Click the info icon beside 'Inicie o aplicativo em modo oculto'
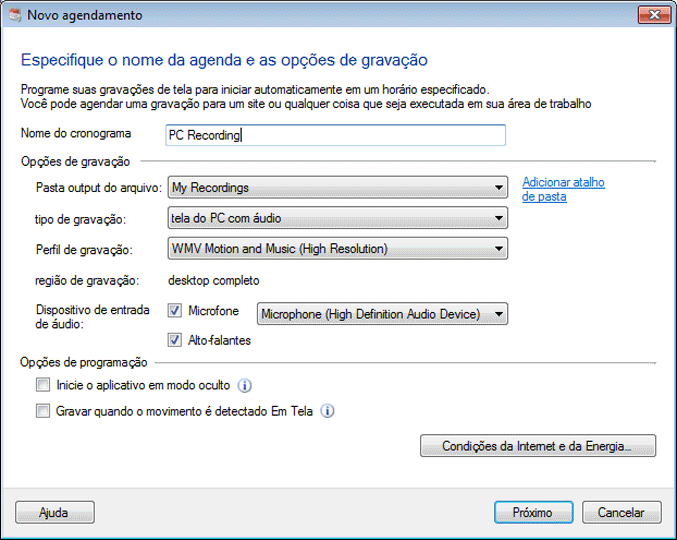 pos(244,385)
